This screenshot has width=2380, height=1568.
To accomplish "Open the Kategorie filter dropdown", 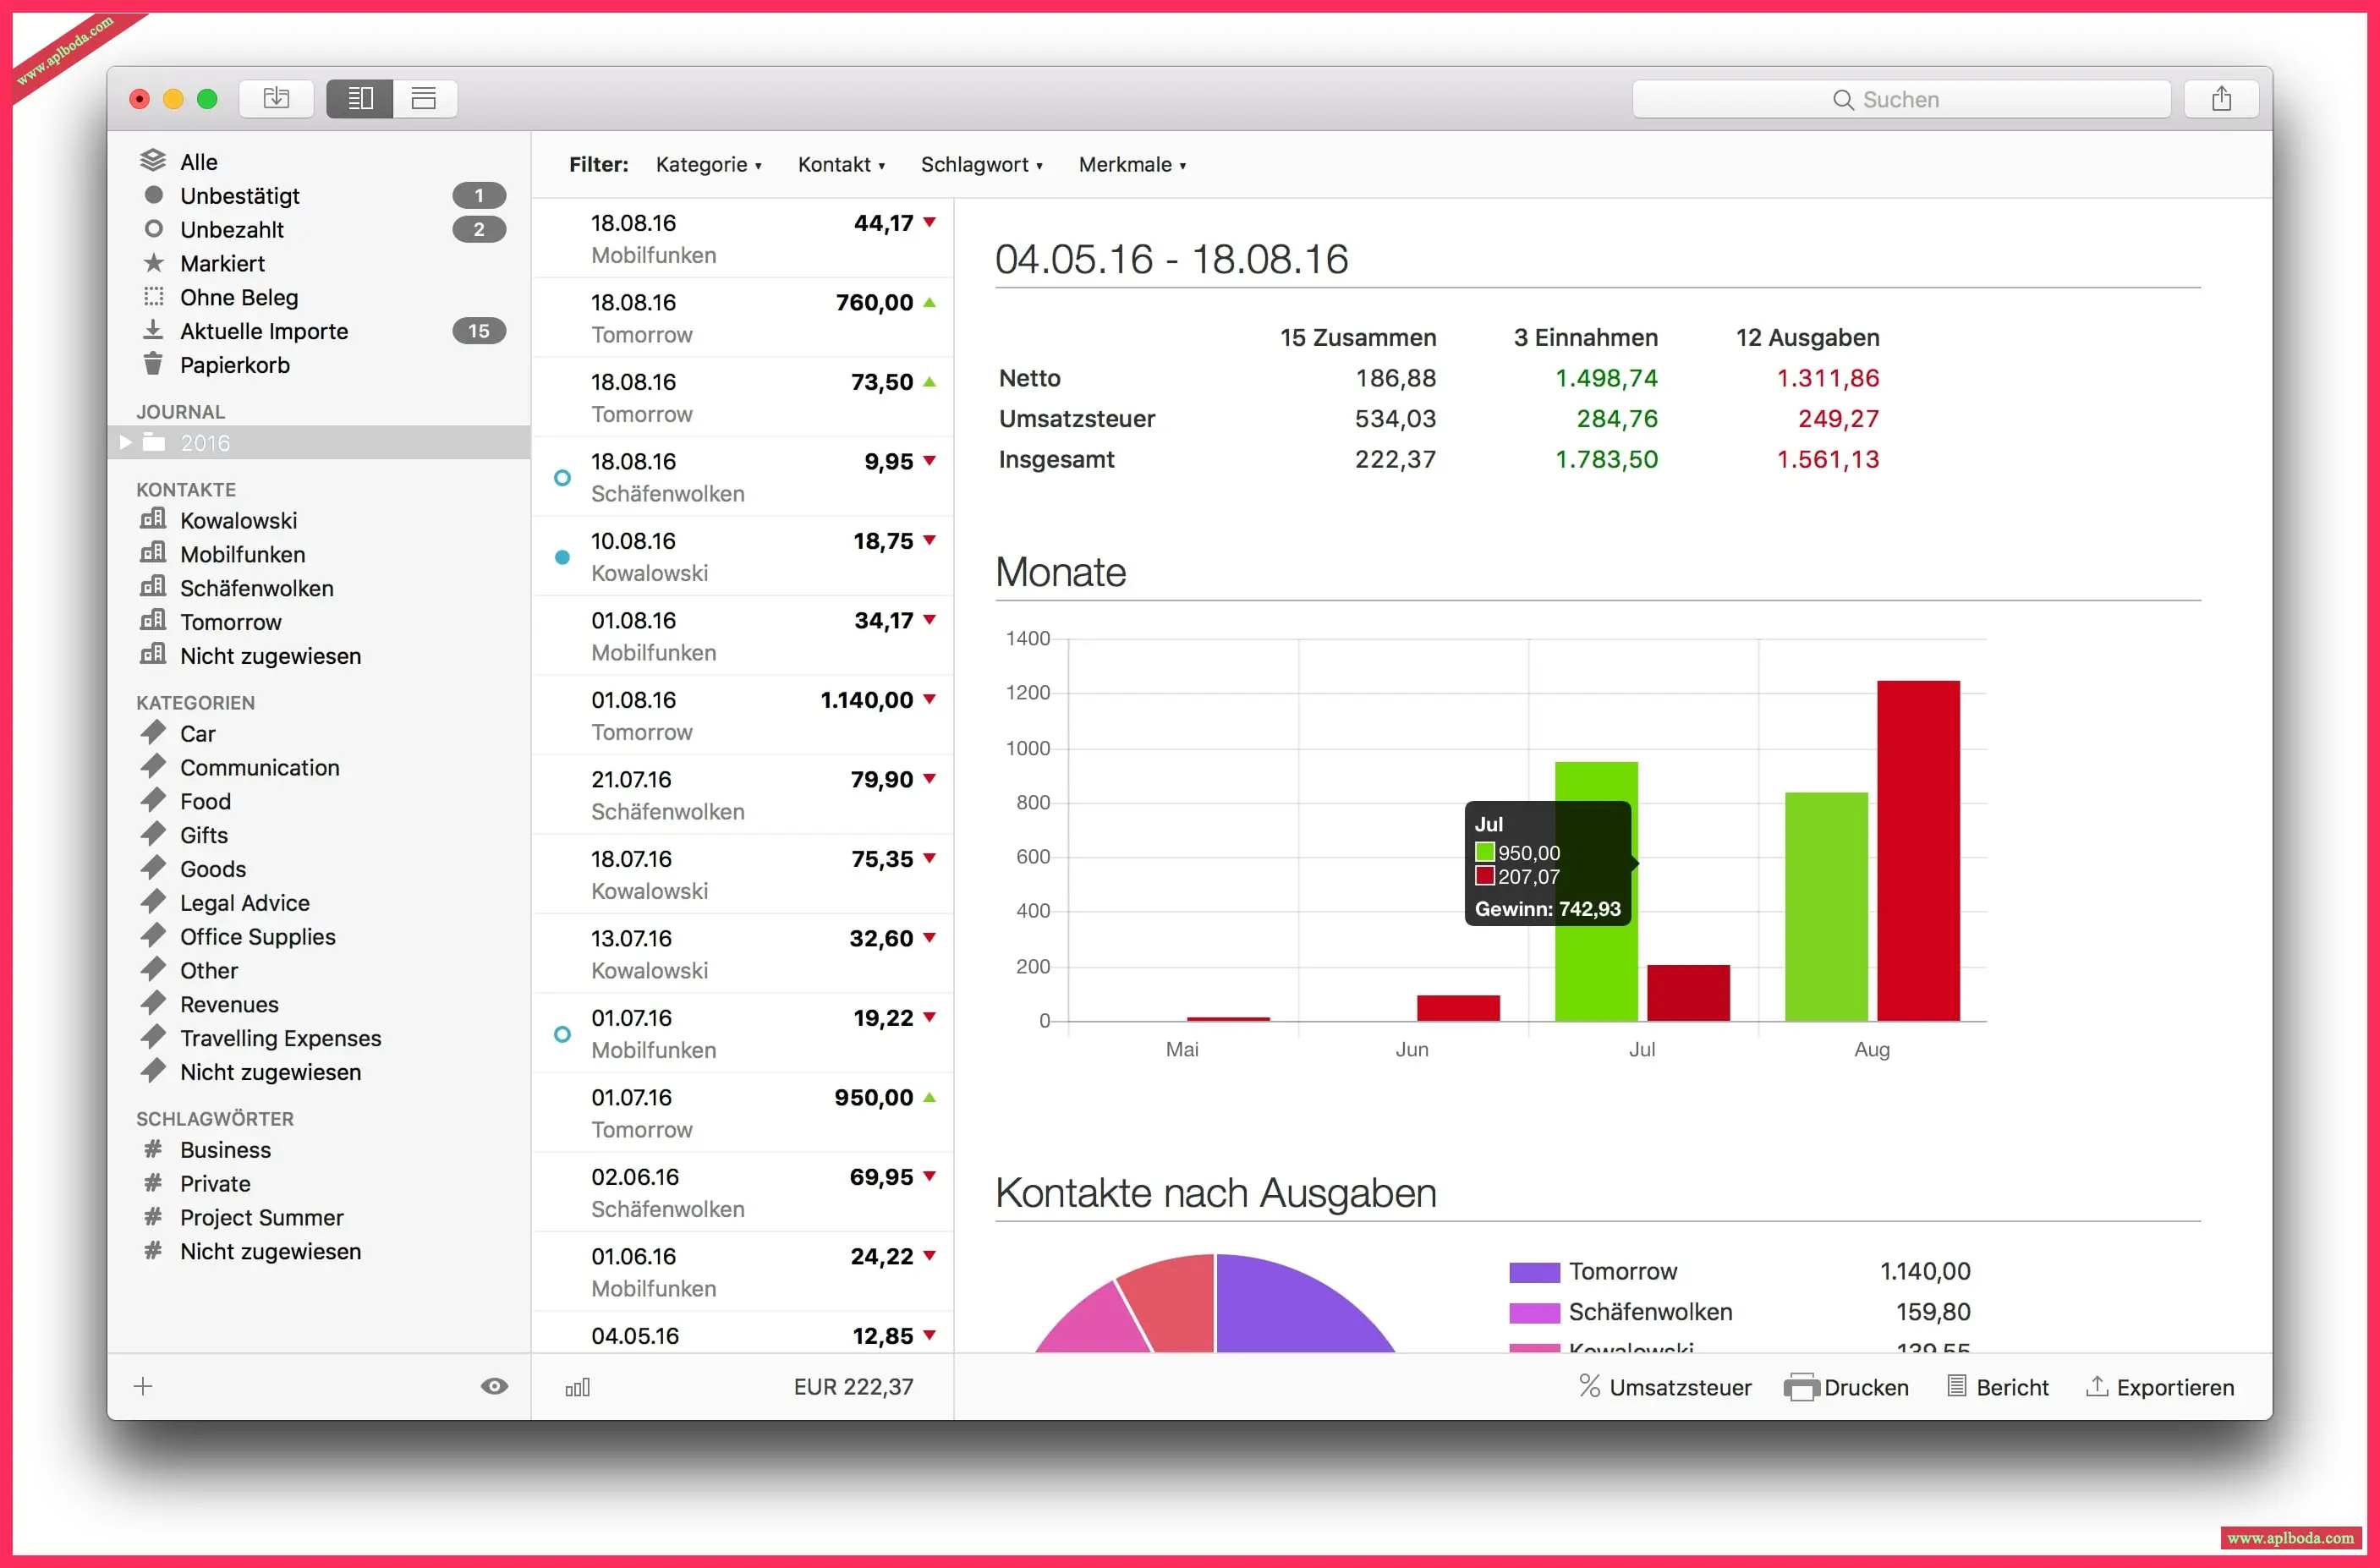I will 708,164.
